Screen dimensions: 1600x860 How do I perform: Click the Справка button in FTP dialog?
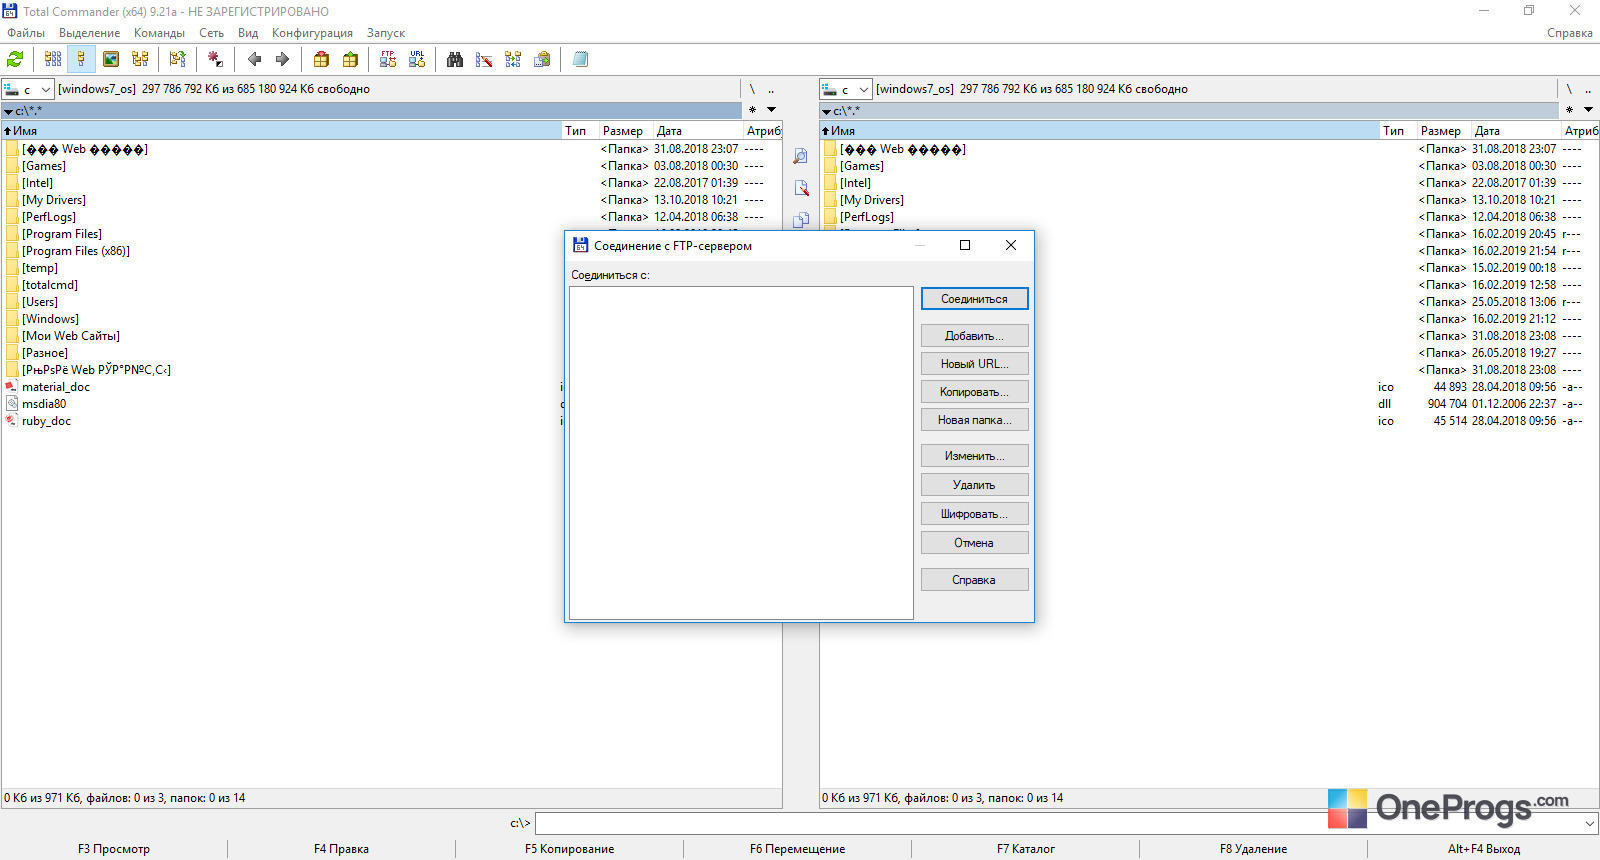(974, 580)
